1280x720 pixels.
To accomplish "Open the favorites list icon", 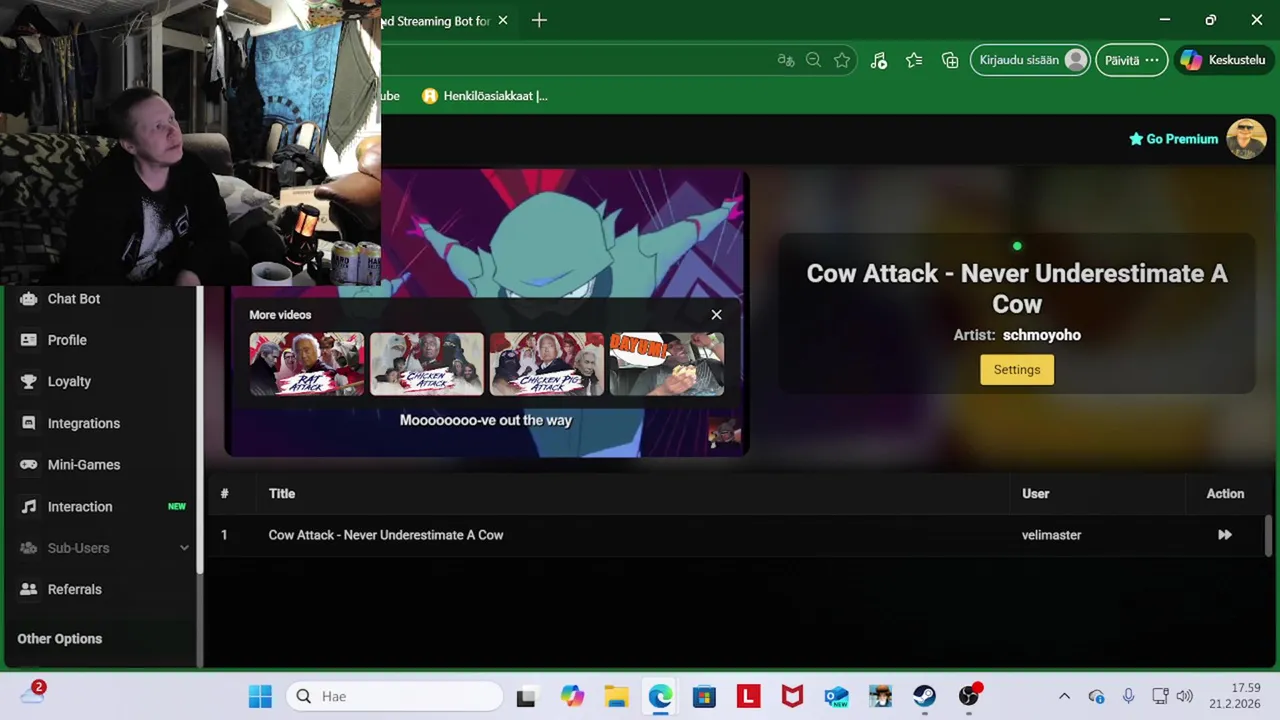I will [914, 60].
